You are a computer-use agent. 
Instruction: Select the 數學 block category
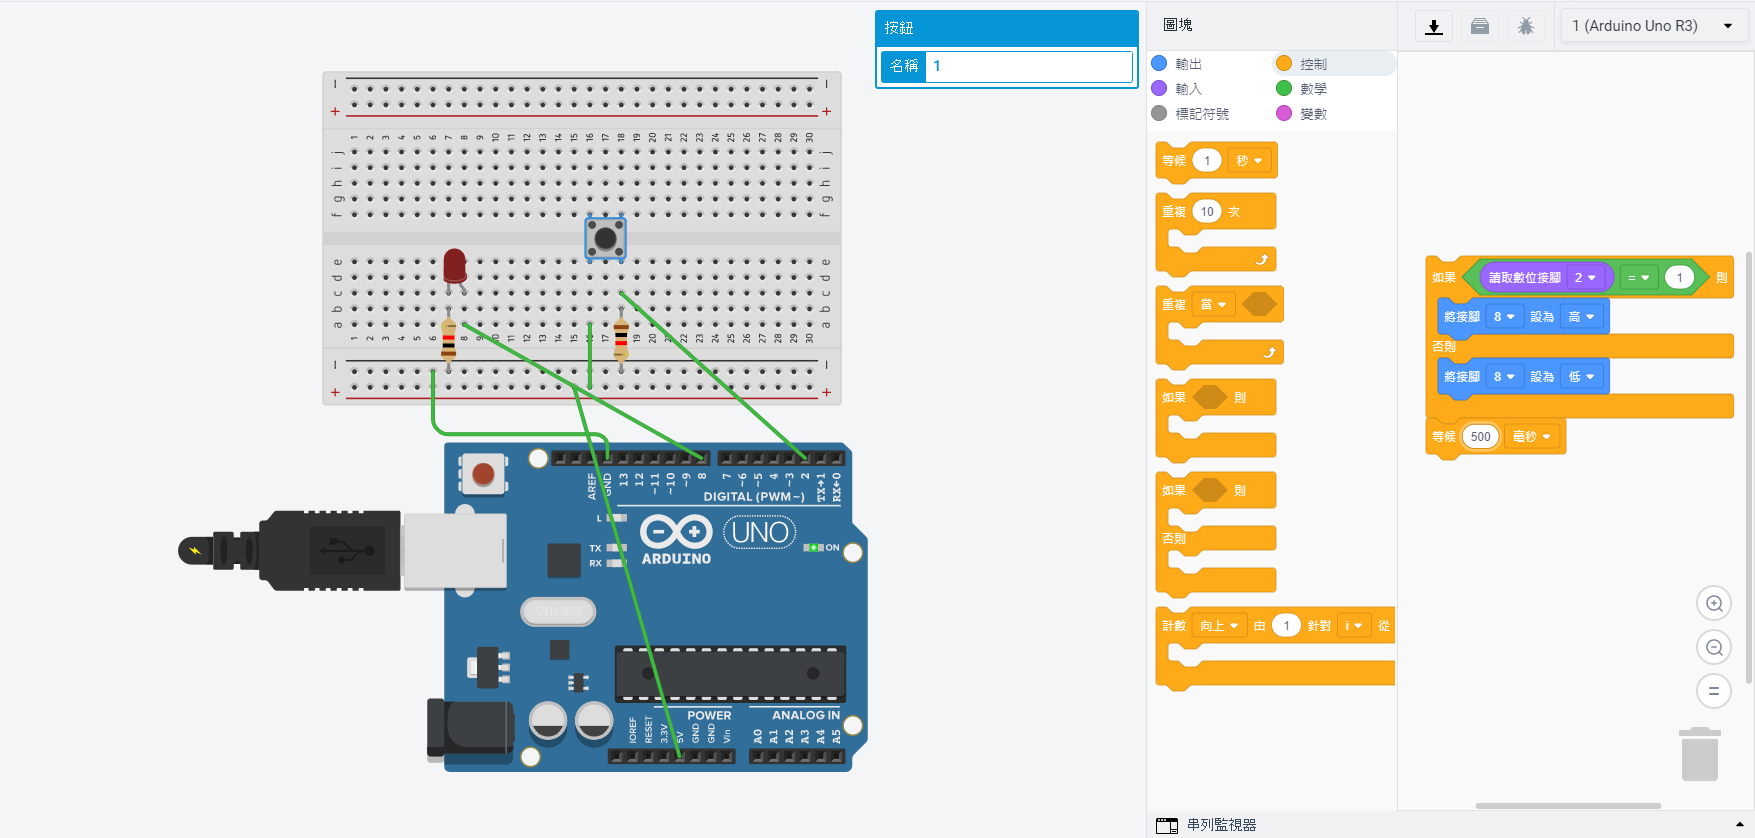(1312, 89)
